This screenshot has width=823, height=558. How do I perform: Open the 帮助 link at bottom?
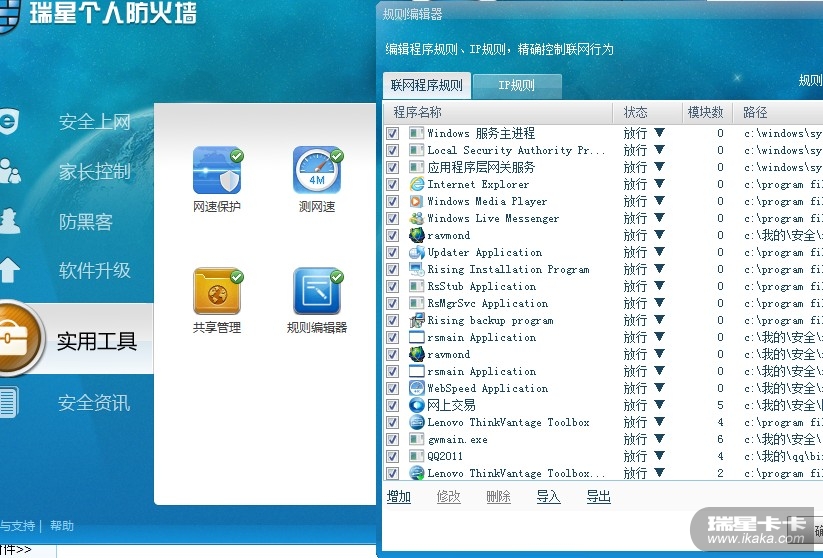coord(62,525)
